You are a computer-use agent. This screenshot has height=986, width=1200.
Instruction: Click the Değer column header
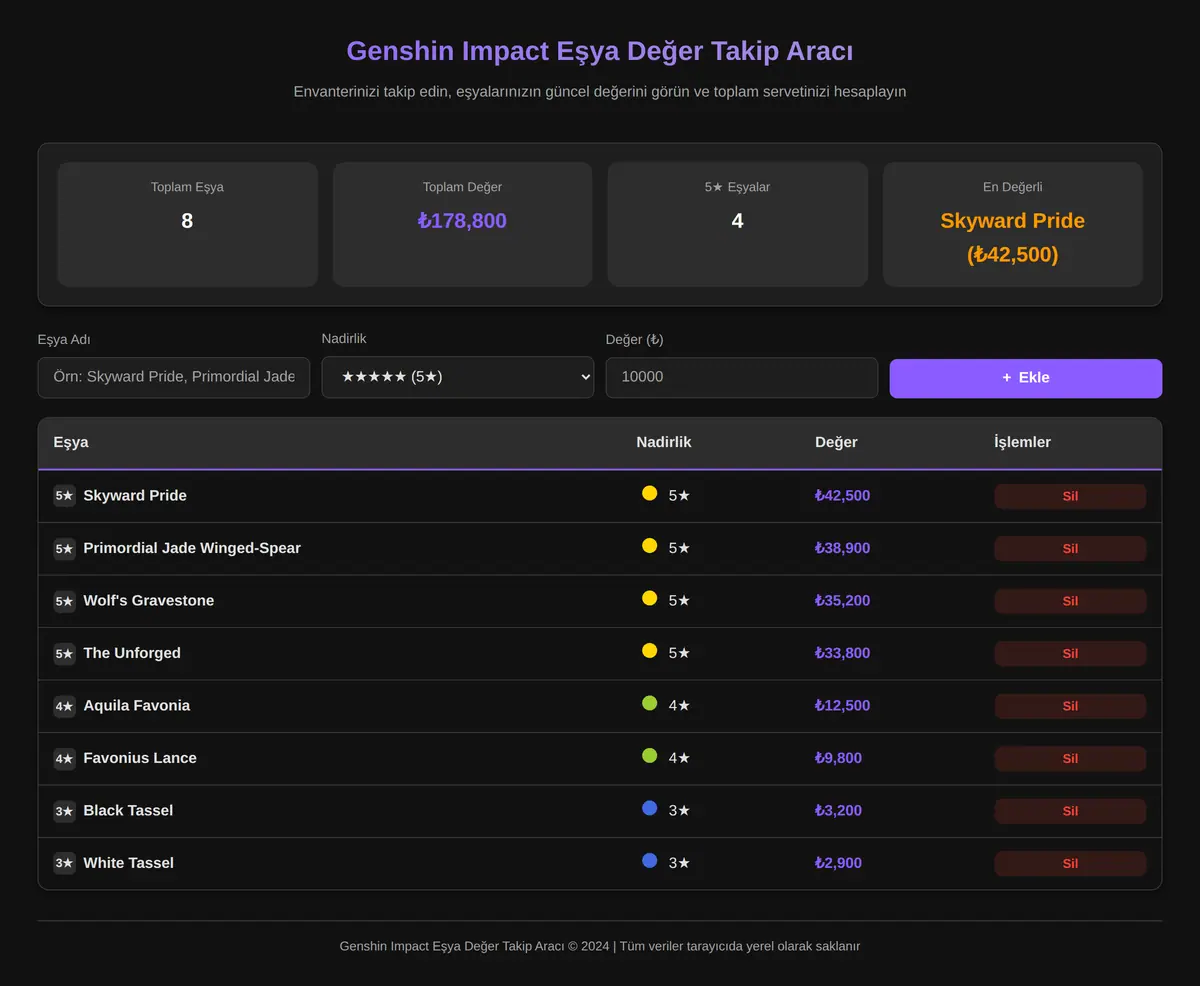coord(836,442)
